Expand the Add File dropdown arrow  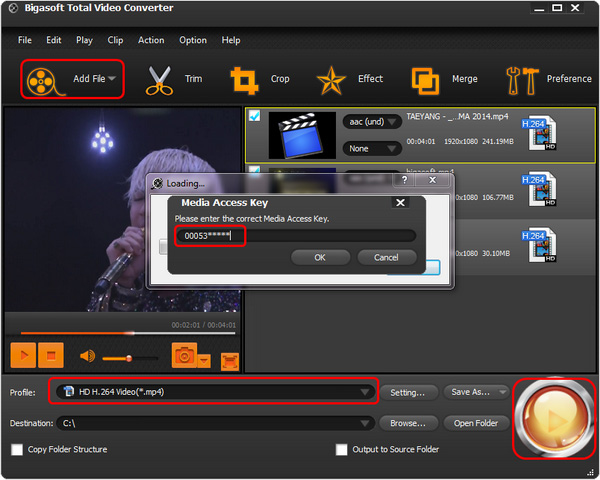coord(112,78)
